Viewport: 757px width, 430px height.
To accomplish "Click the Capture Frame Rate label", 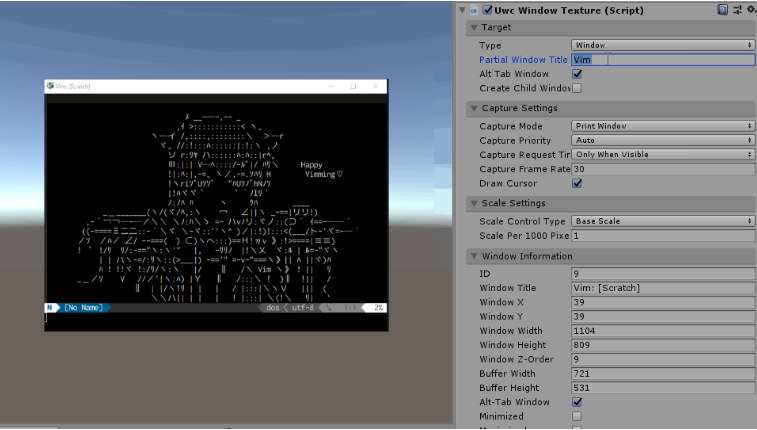I will [525, 169].
